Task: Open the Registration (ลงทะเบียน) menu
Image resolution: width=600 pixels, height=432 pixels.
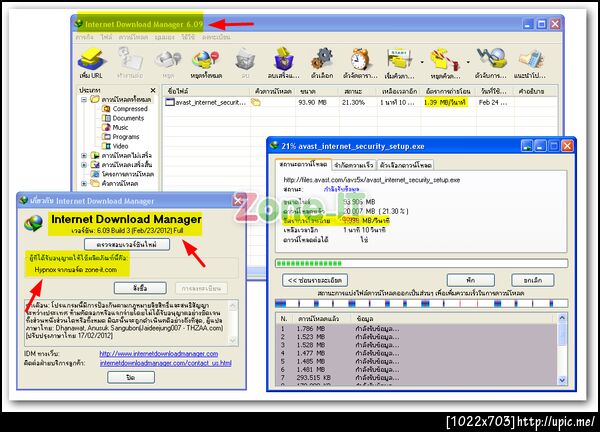Action: tap(216, 37)
